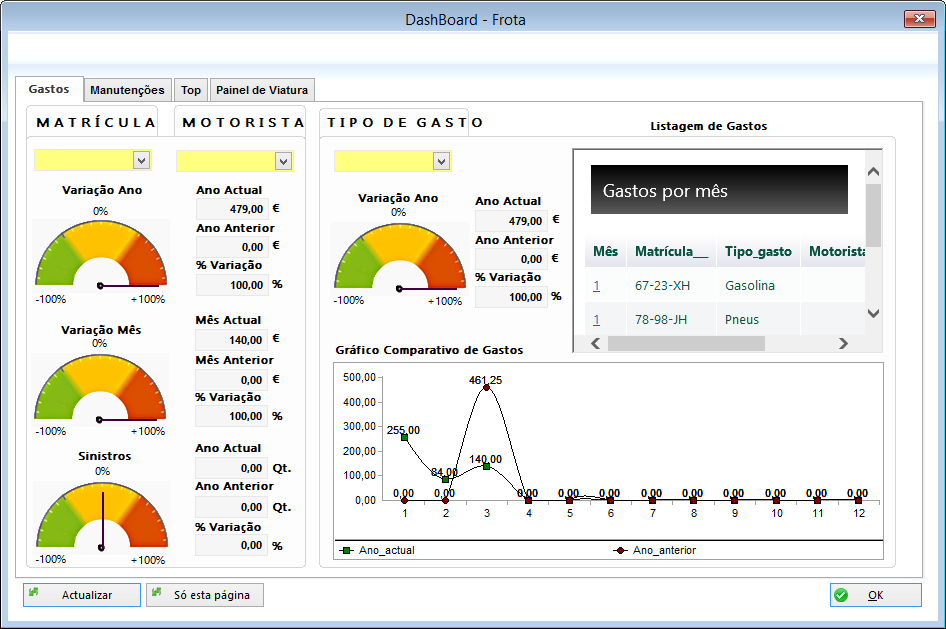Click the Actualizar button
Screen dimensions: 946x629
(x=82, y=595)
